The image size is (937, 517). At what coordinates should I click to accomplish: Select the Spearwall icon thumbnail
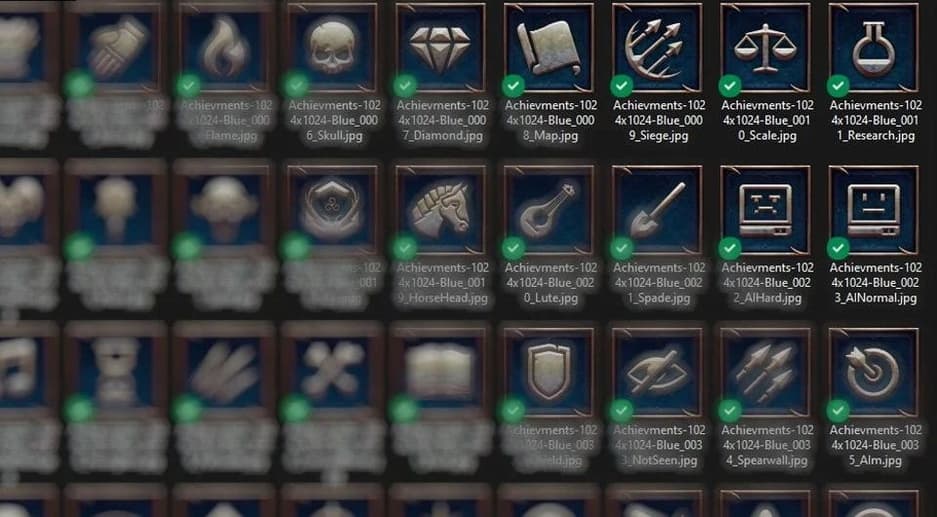pos(765,373)
